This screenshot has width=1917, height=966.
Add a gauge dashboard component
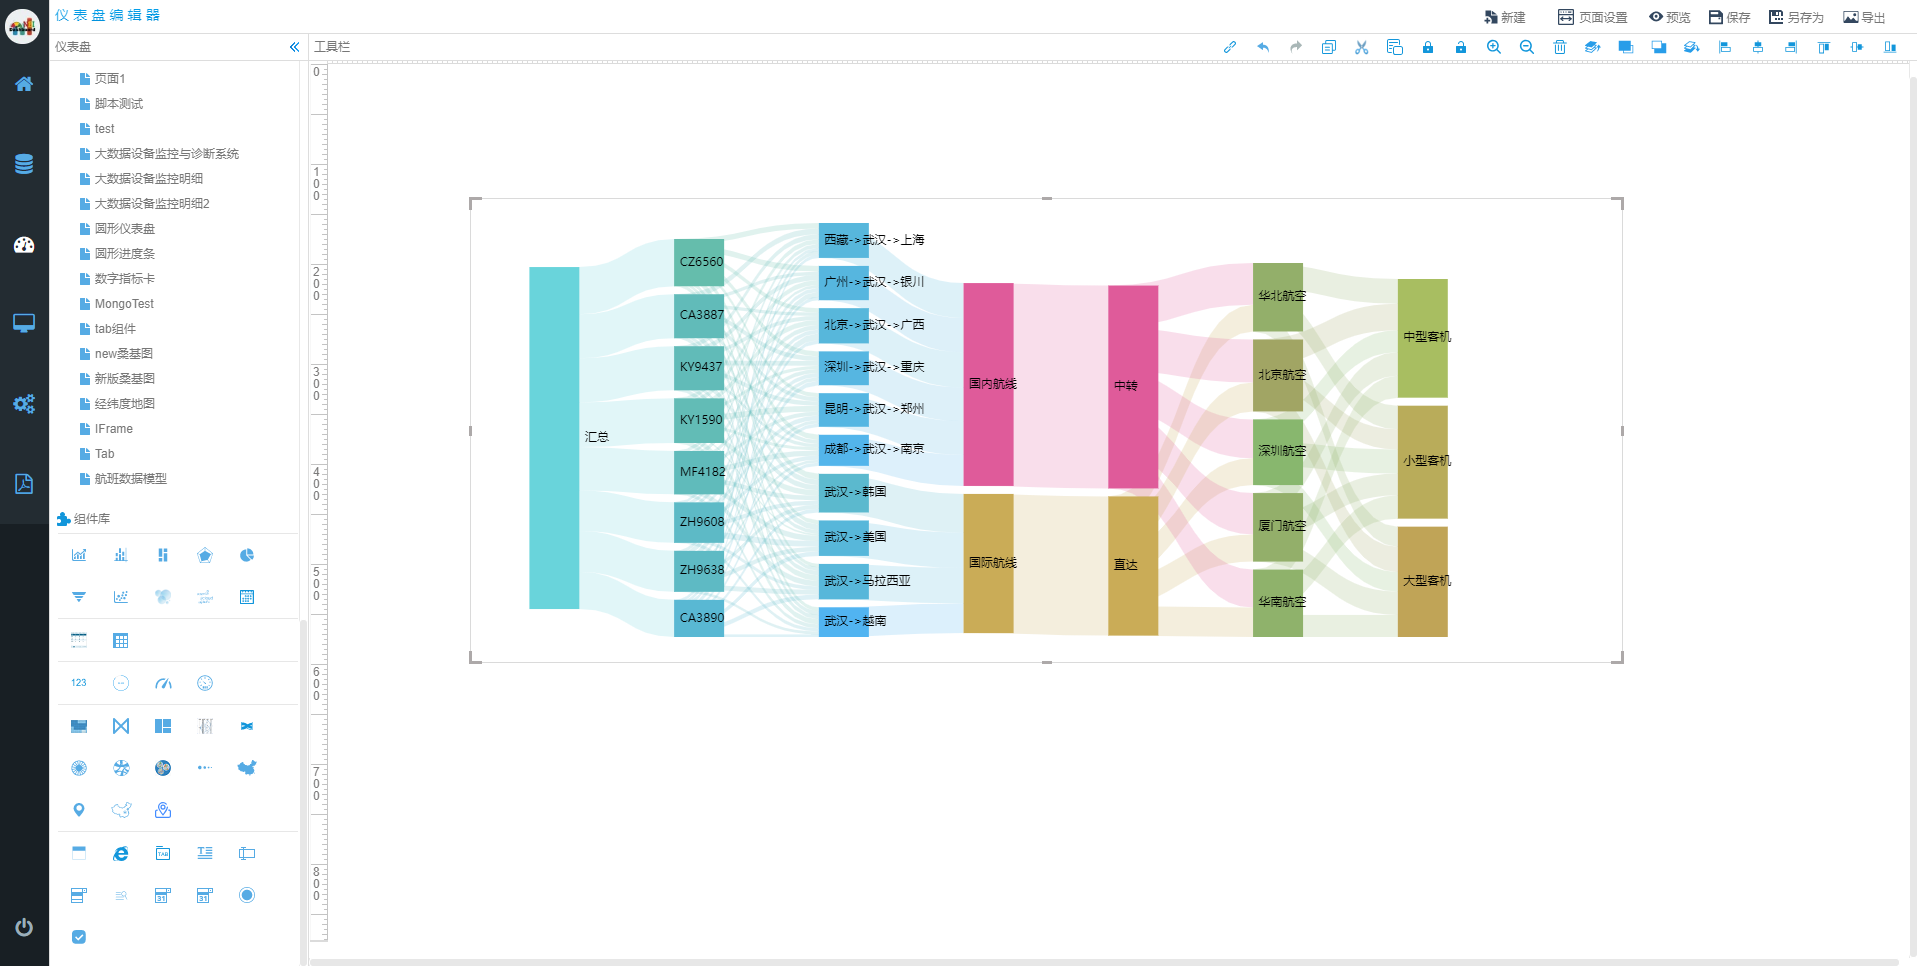tap(163, 683)
